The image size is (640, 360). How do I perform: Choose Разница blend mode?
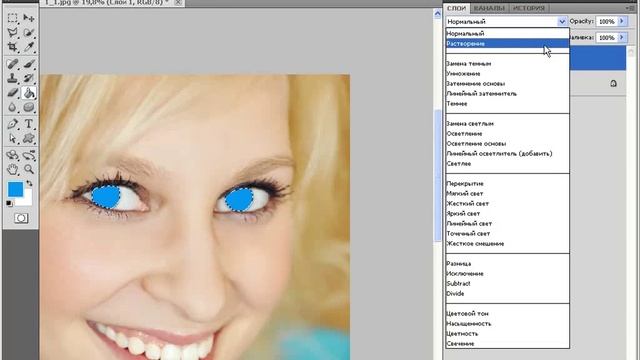[x=507, y=264]
